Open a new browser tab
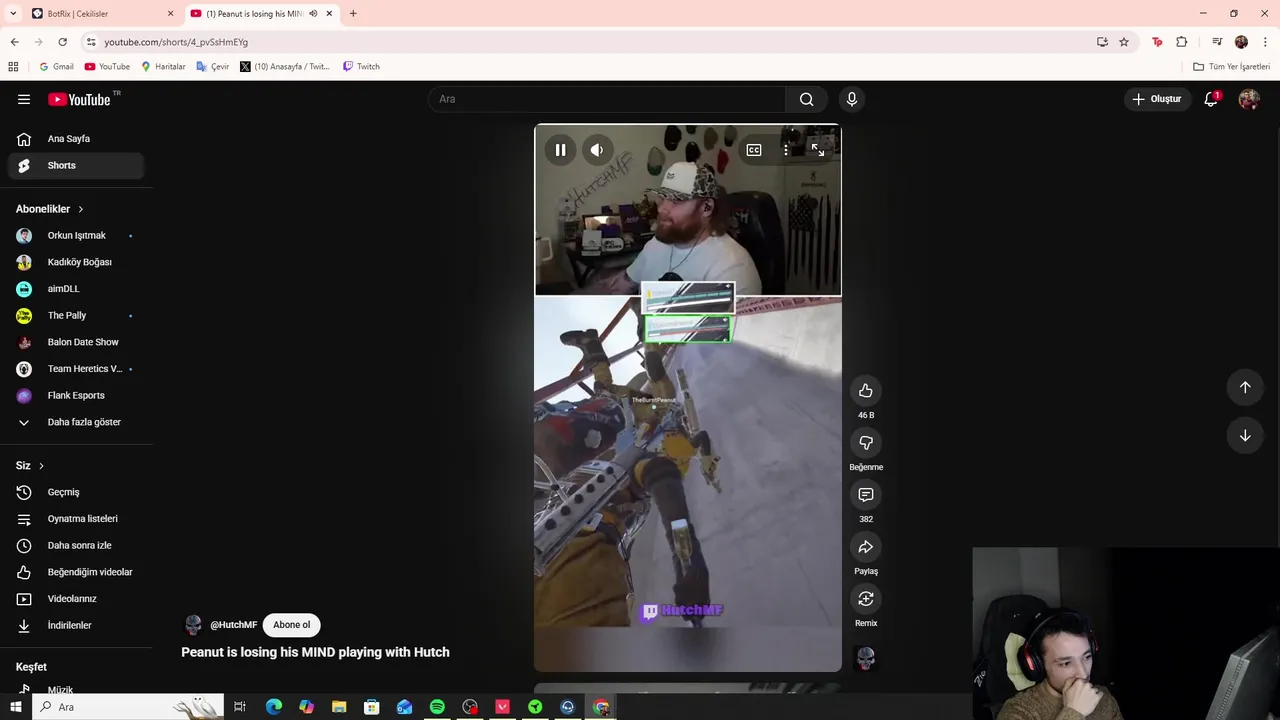Viewport: 1280px width, 720px height. pyautogui.click(x=353, y=14)
